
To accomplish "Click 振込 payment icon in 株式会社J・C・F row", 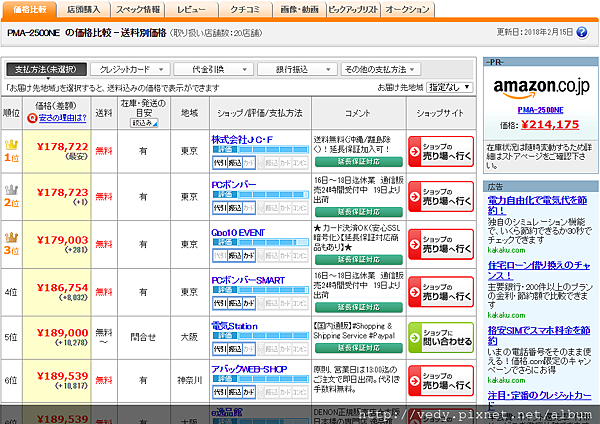I will pyautogui.click(x=235, y=163).
